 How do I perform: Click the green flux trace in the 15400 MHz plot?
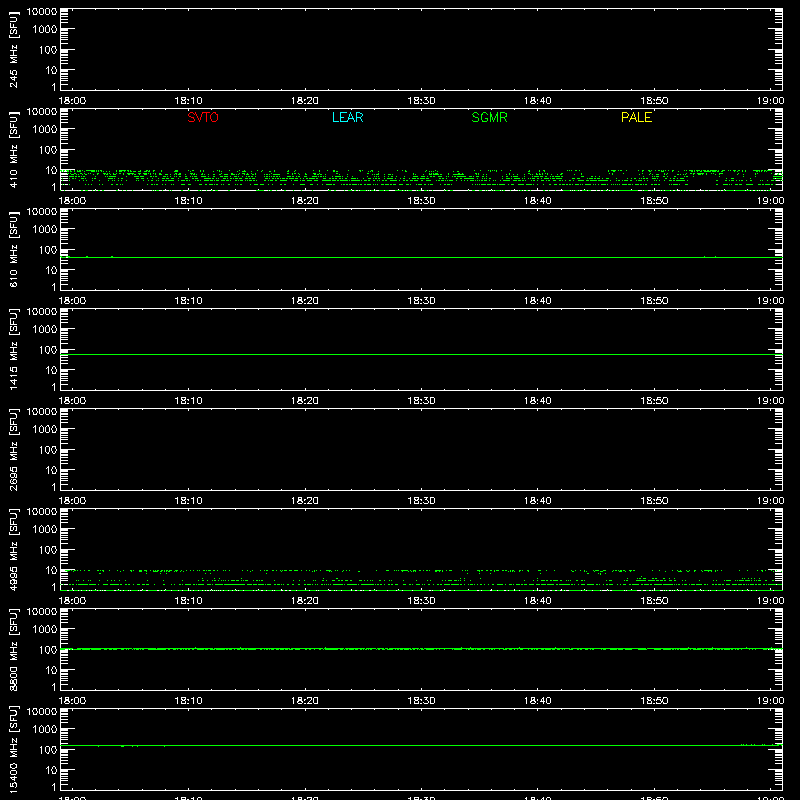(421, 745)
